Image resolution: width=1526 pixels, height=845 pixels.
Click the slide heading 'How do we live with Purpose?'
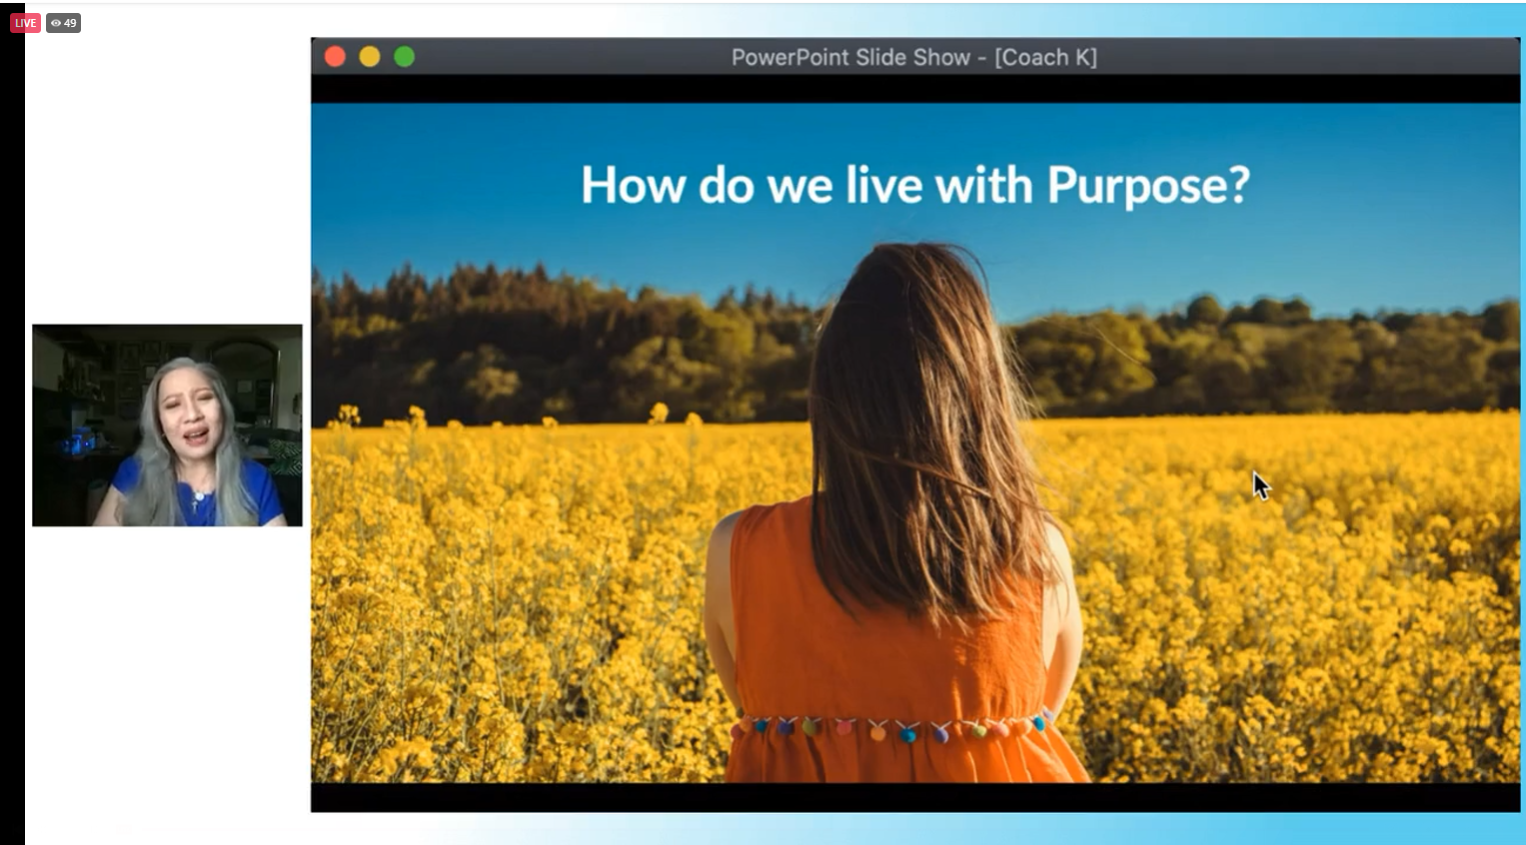pyautogui.click(x=915, y=185)
